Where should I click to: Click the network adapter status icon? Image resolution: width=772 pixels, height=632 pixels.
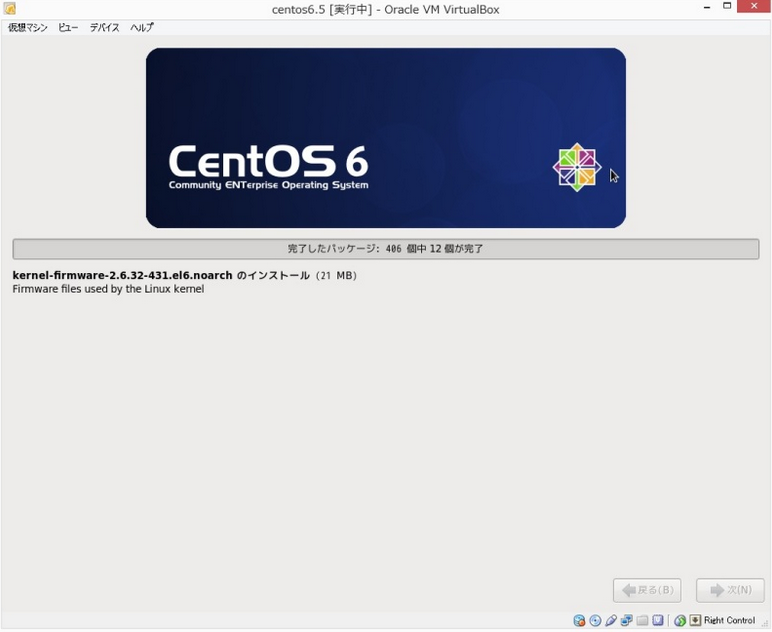pyautogui.click(x=626, y=620)
